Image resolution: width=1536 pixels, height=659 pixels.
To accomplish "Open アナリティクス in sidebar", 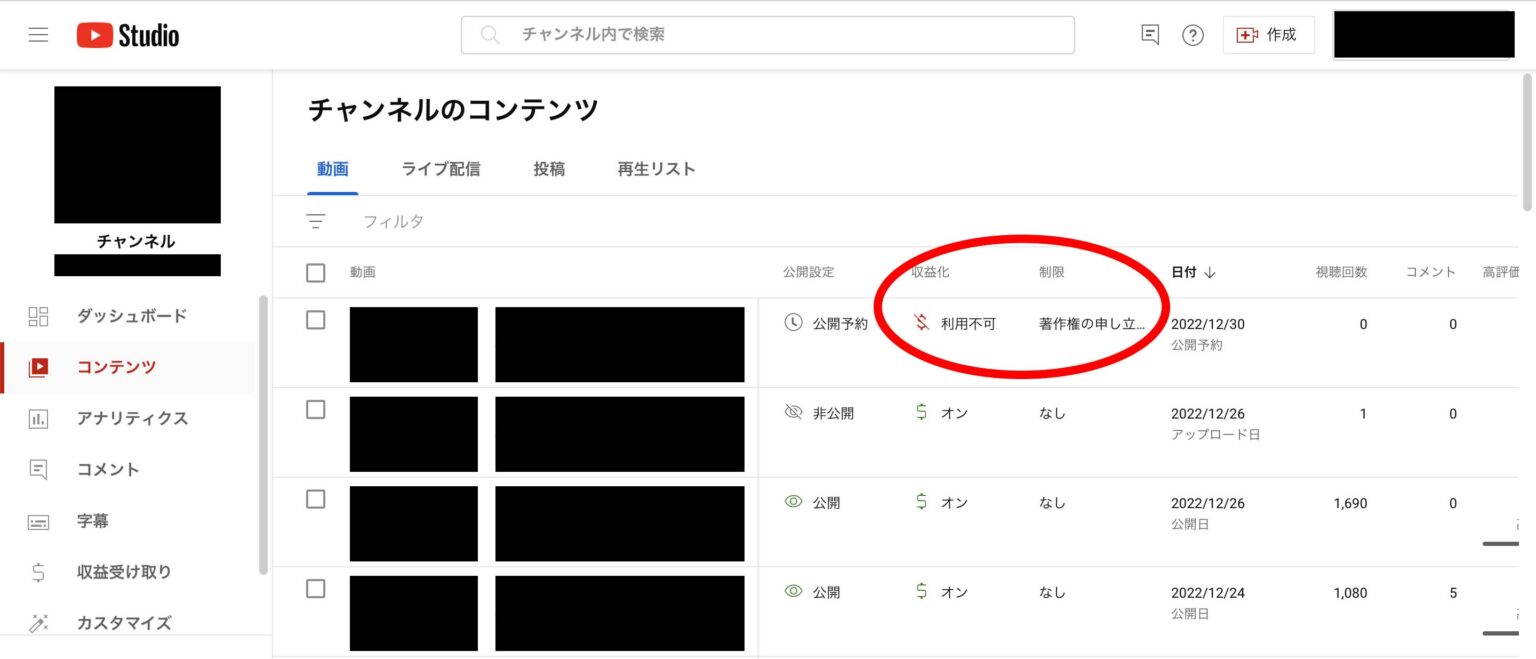I will [x=132, y=418].
